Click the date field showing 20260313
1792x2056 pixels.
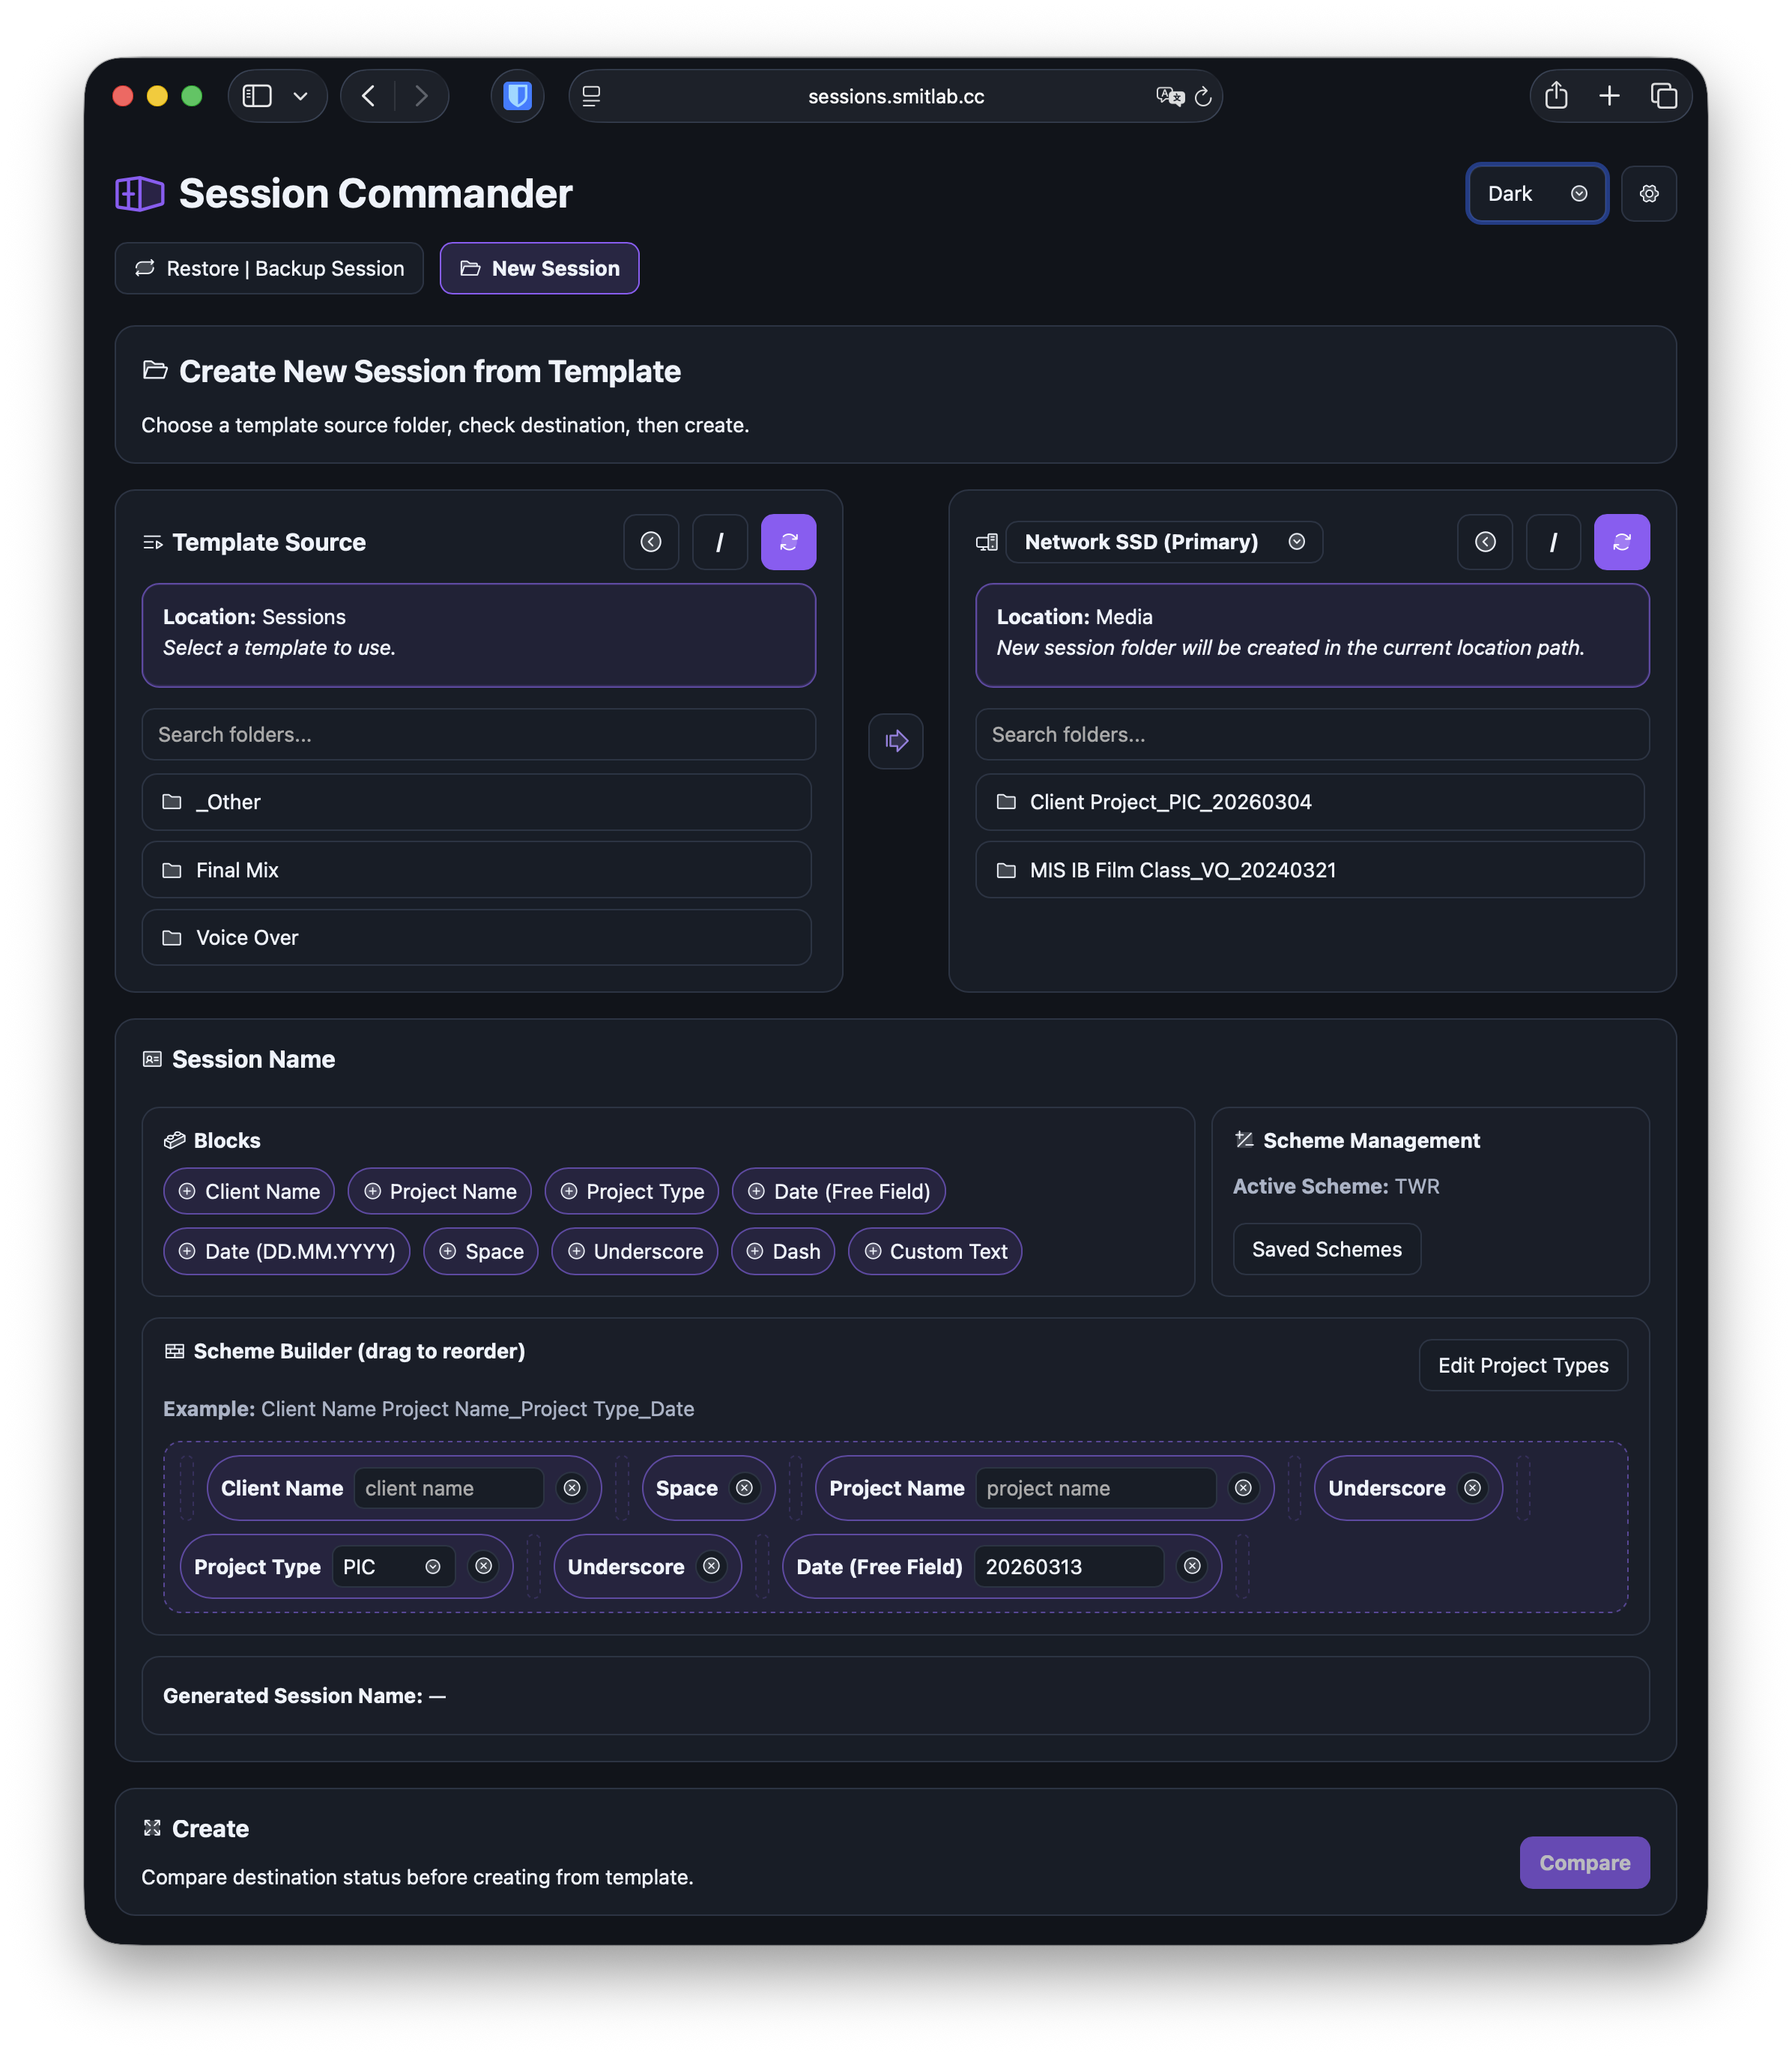(1069, 1566)
